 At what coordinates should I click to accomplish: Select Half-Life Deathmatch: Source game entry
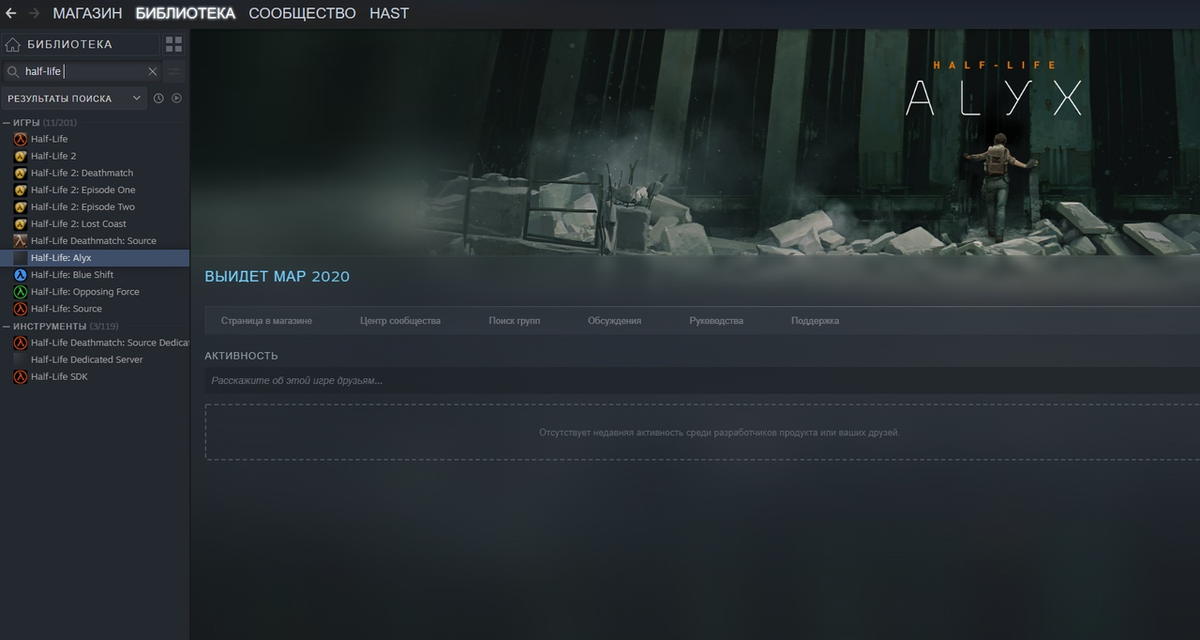pyautogui.click(x=95, y=241)
